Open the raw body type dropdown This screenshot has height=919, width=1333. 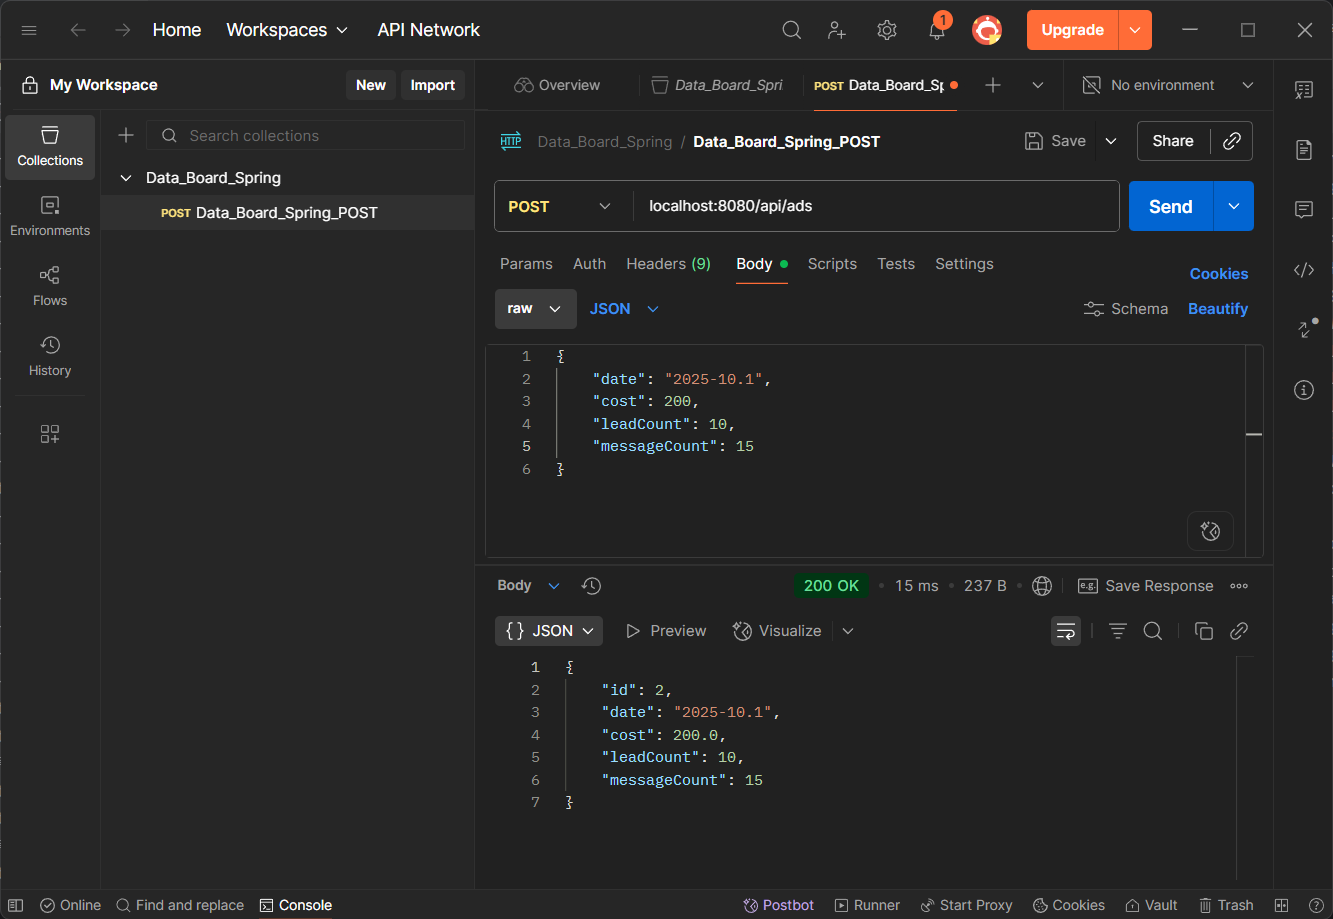[x=536, y=309]
